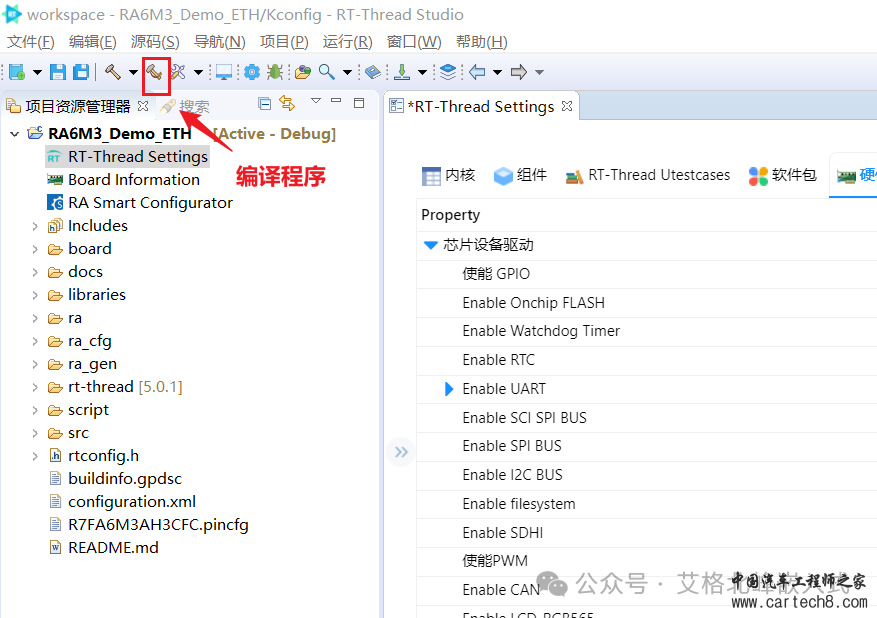The width and height of the screenshot is (877, 618).
Task: Open the Download icon dropdown arrow
Action: tap(423, 72)
